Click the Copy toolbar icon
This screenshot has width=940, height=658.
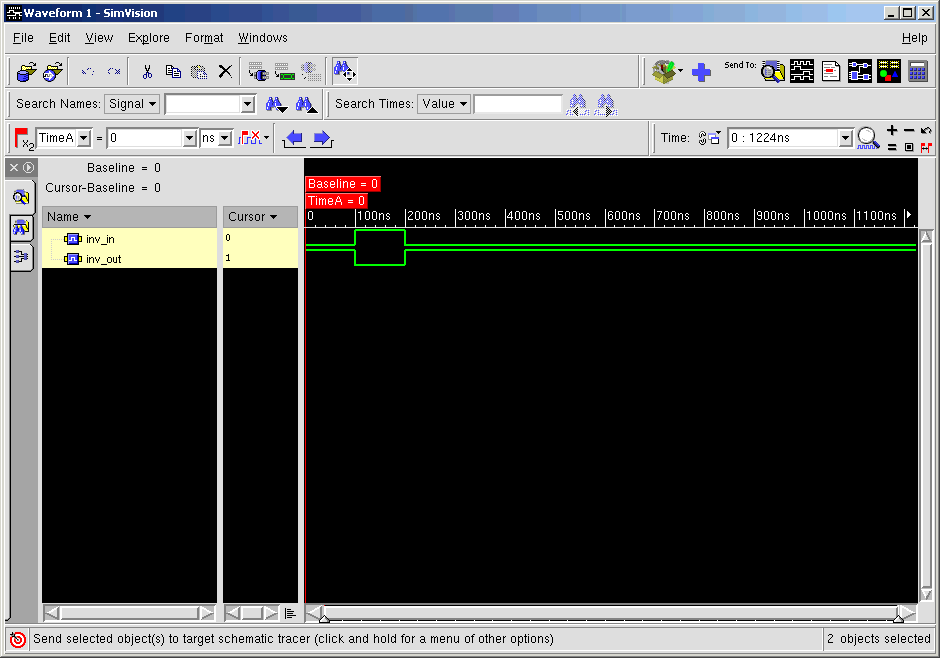pos(173,72)
